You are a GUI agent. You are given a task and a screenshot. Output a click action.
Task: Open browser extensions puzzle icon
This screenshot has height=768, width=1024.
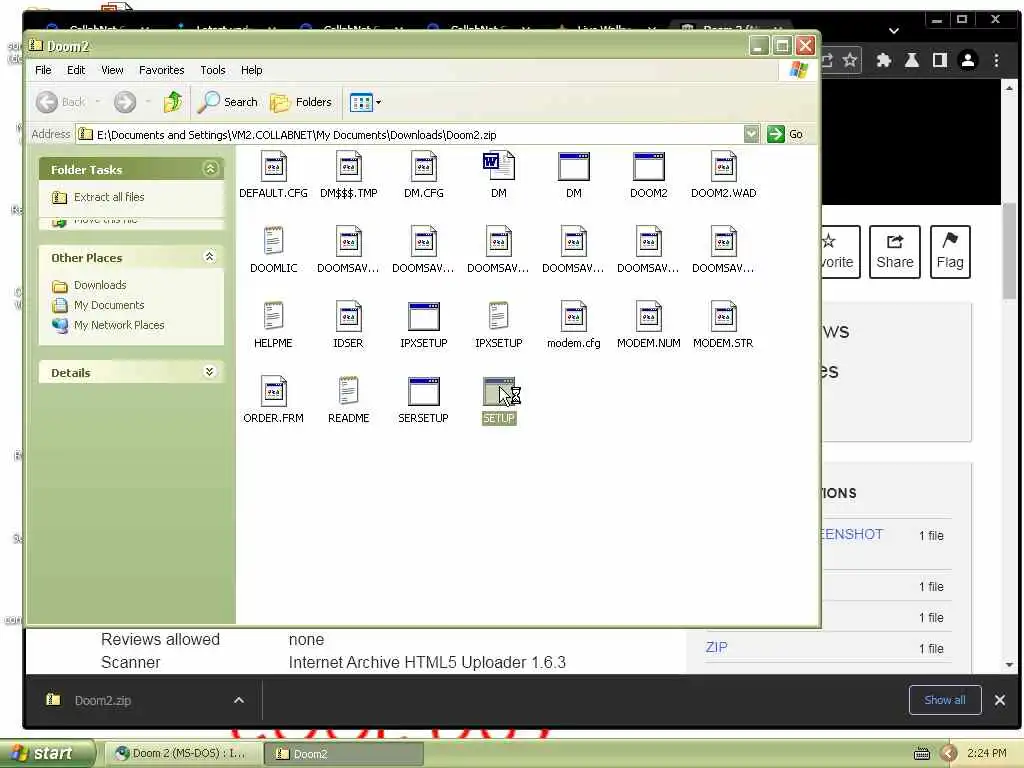pos(884,61)
